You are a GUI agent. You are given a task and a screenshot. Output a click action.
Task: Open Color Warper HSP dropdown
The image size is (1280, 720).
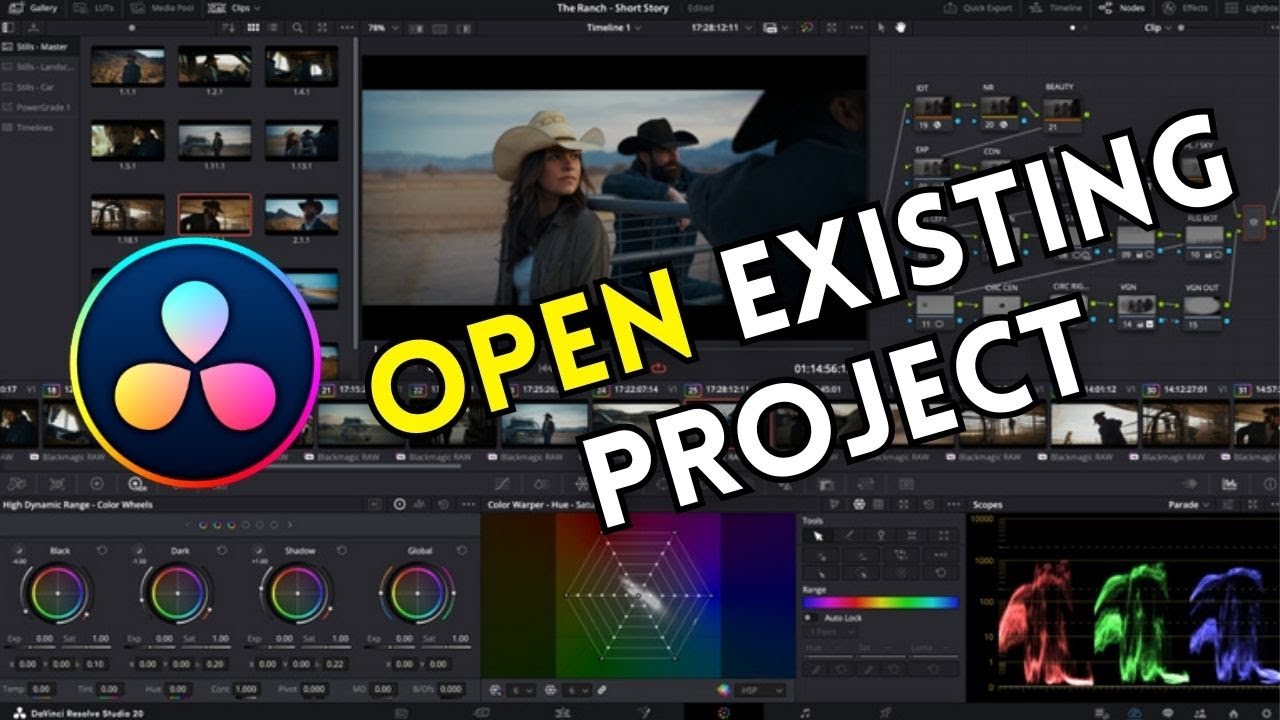click(x=761, y=690)
